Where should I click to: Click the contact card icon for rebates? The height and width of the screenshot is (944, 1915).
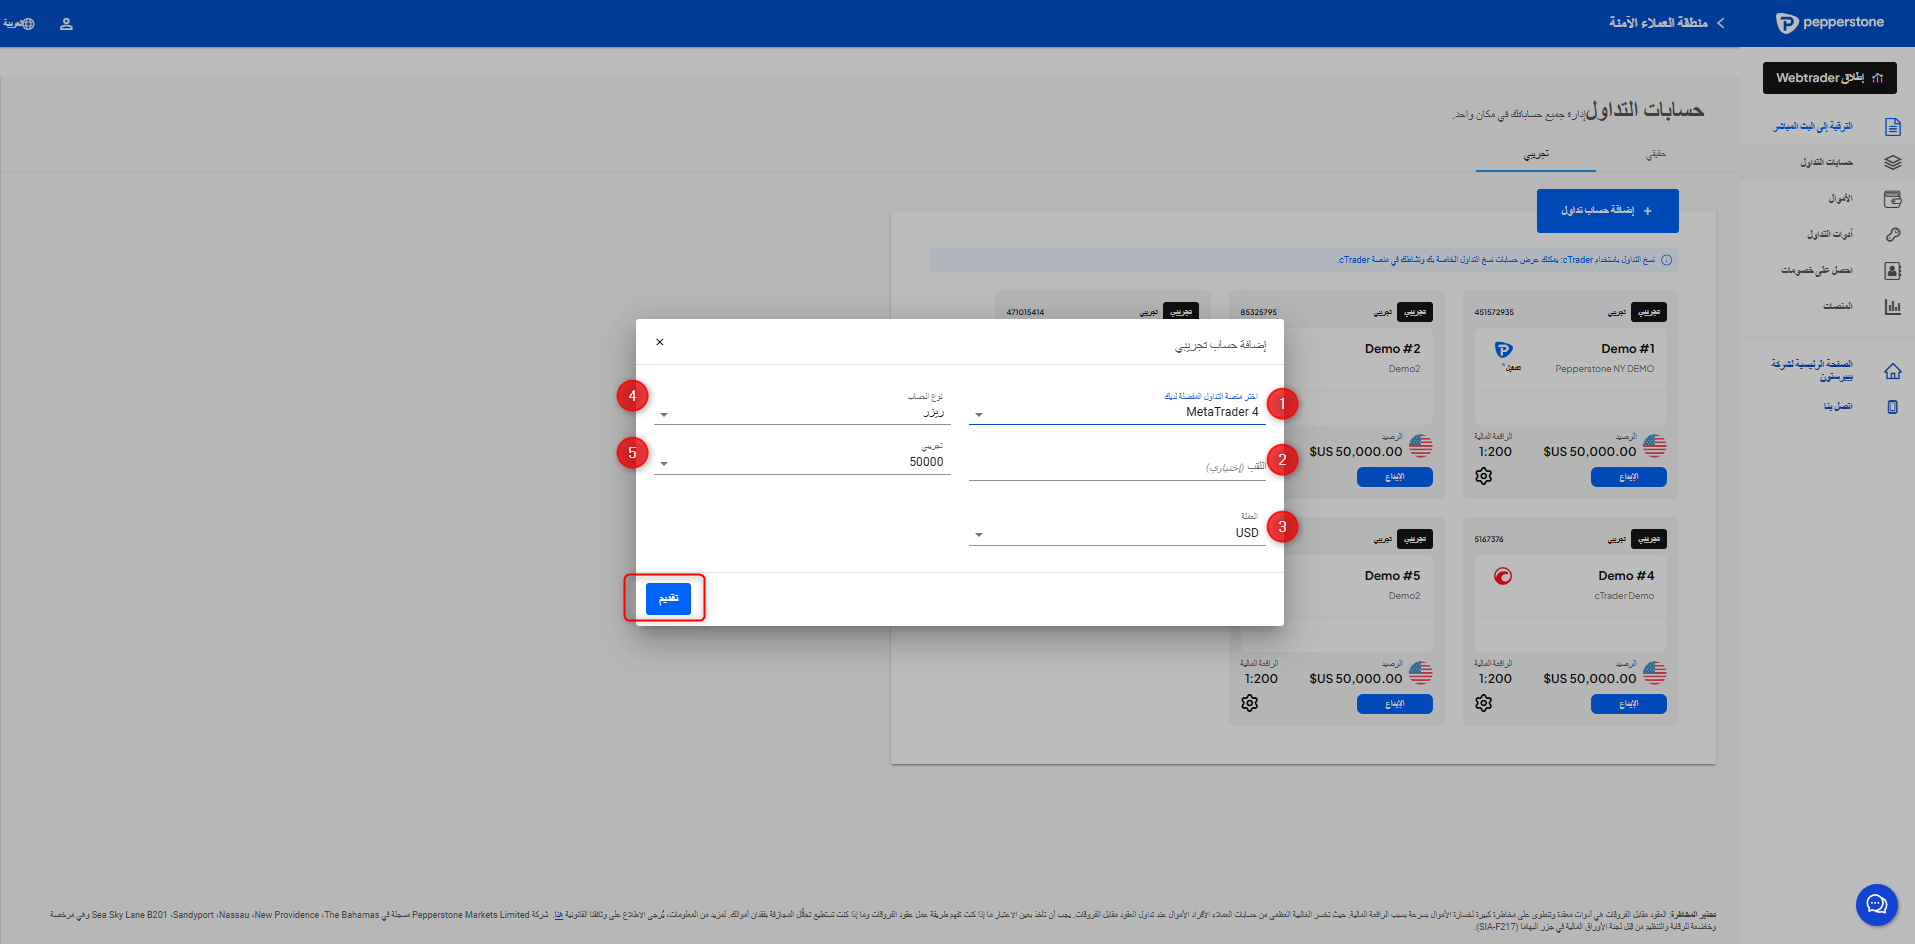coord(1892,271)
